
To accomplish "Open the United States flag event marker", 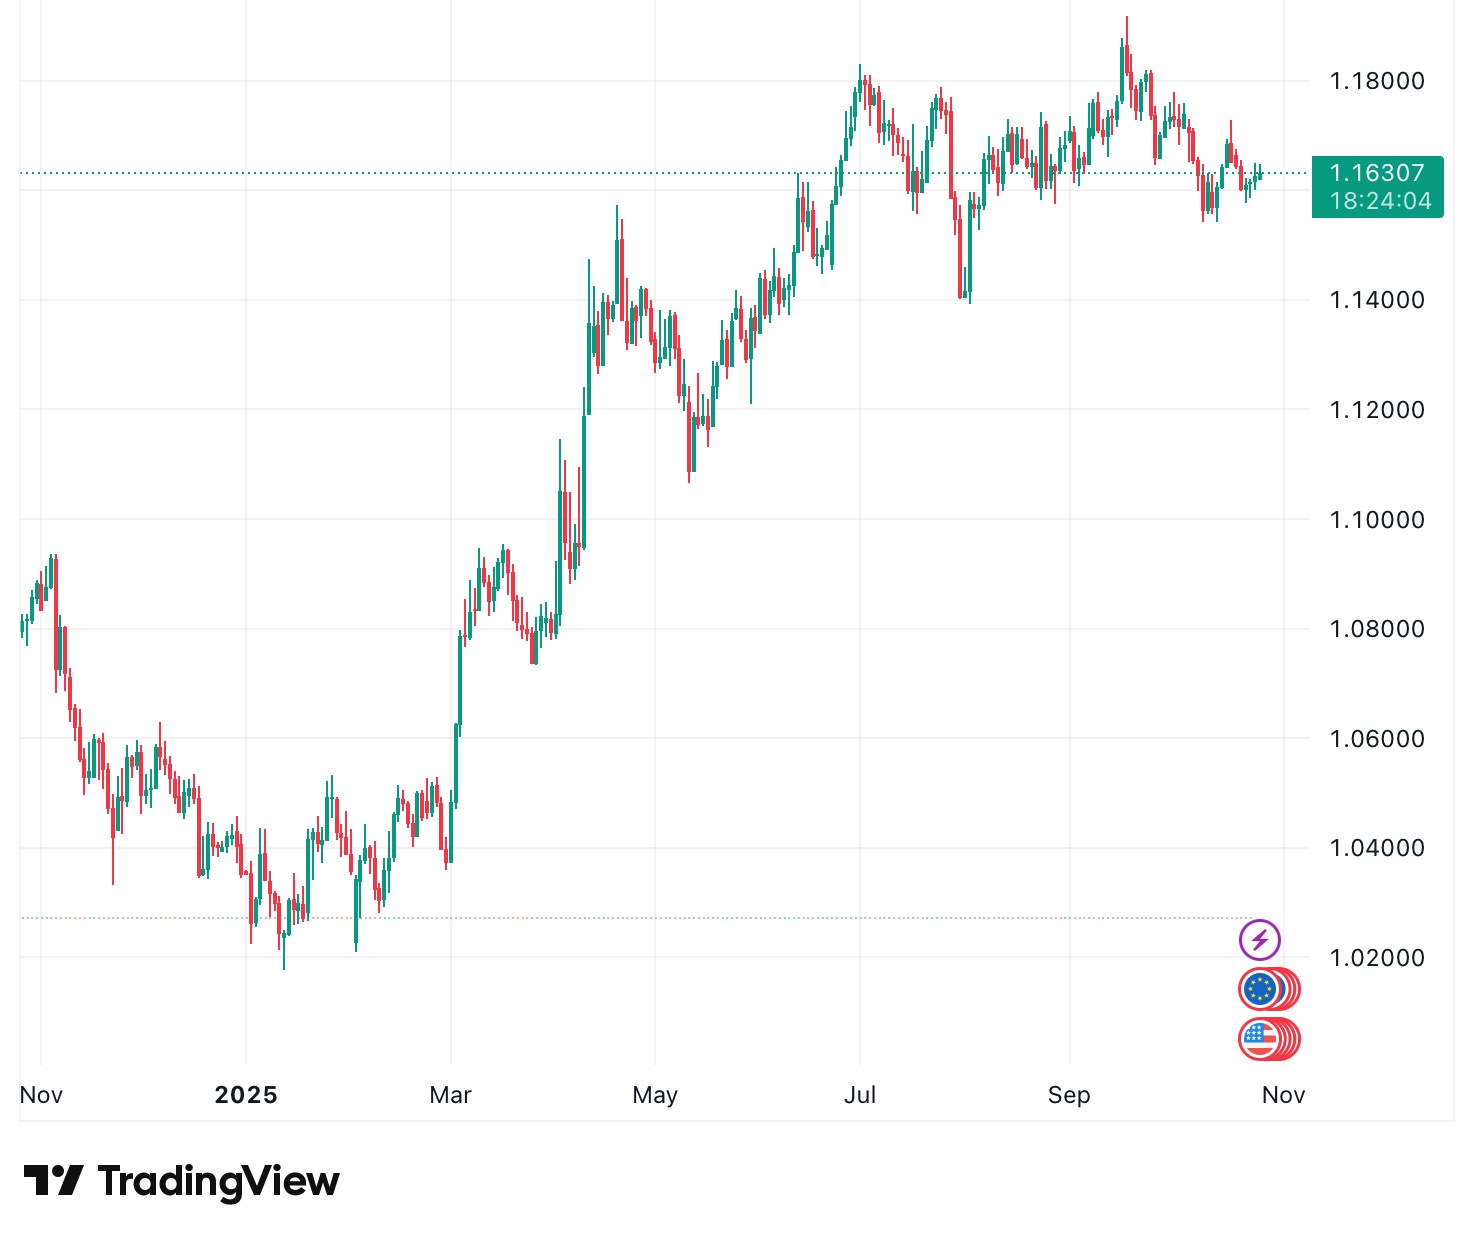I will coord(1260,1039).
